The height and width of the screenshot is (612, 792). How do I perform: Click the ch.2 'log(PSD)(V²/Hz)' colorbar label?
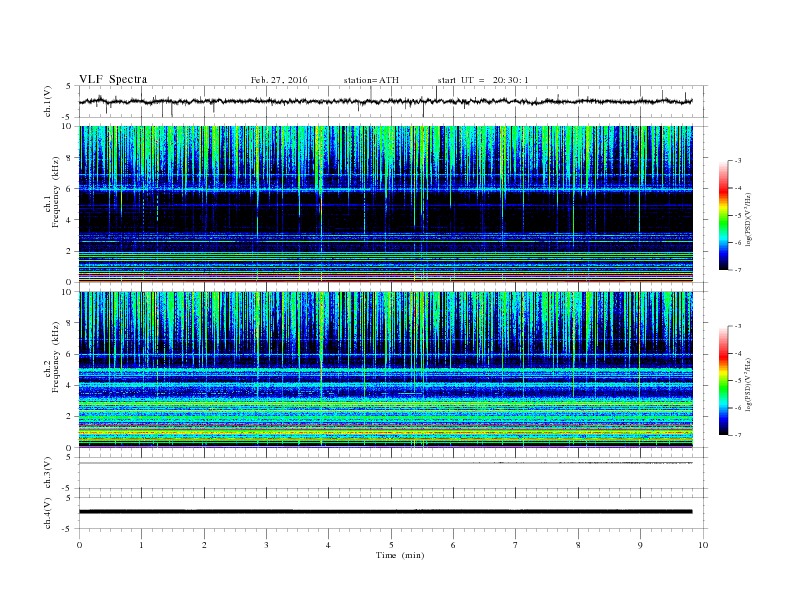tap(748, 384)
